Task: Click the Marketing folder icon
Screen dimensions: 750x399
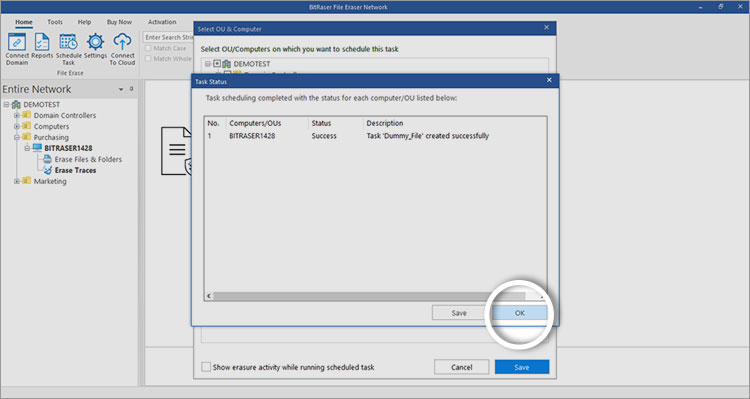Action: click(x=27, y=181)
